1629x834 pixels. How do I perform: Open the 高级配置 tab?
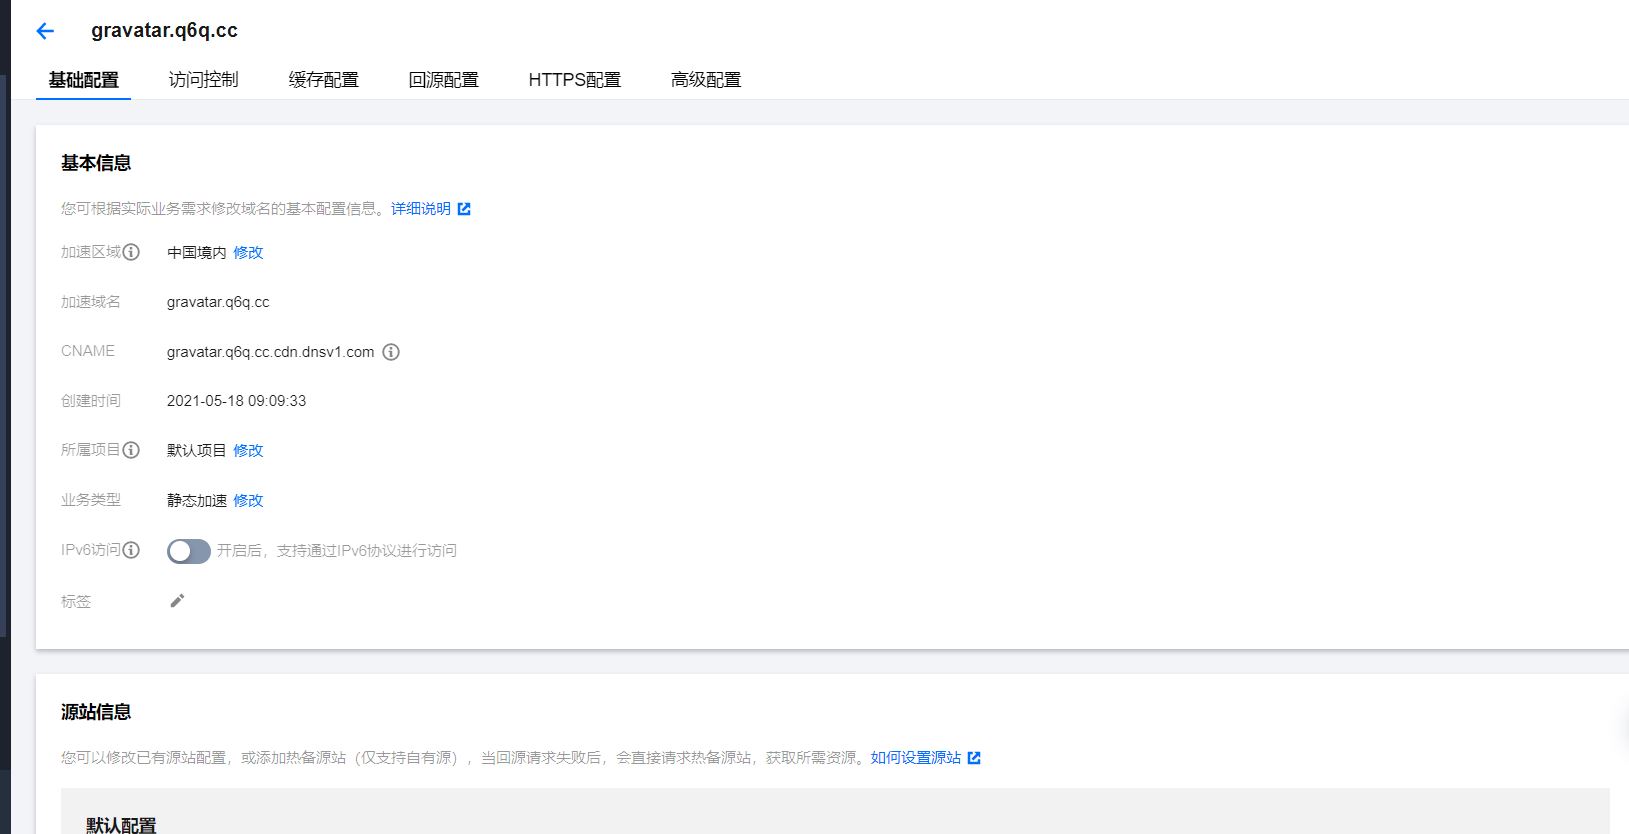pyautogui.click(x=705, y=80)
